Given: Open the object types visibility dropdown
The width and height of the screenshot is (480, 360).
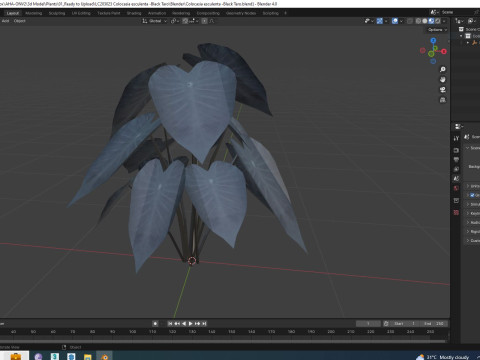Looking at the screenshot, I should pyautogui.click(x=369, y=21).
